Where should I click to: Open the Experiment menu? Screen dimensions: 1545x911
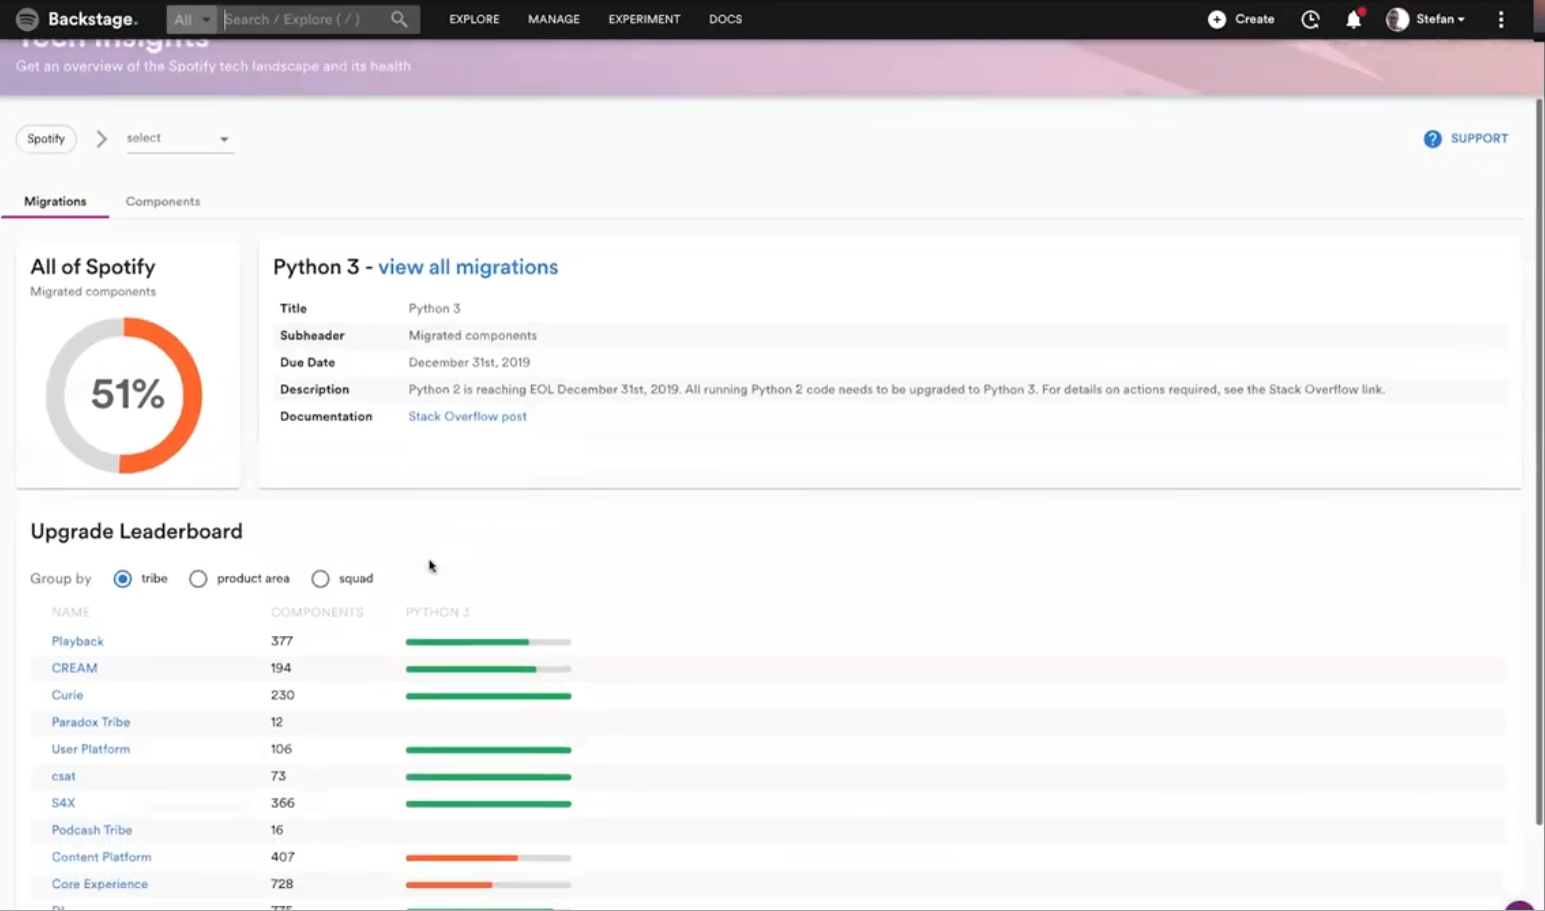[644, 19]
